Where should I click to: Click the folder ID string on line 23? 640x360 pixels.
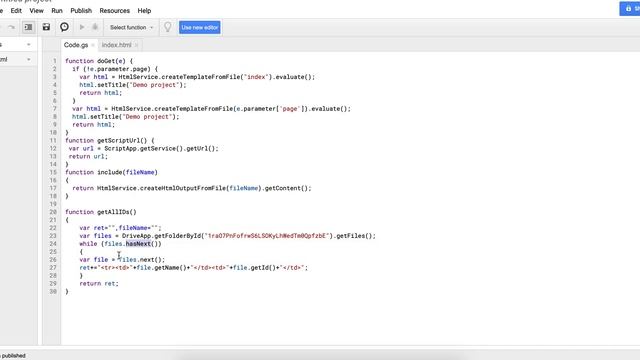267,236
